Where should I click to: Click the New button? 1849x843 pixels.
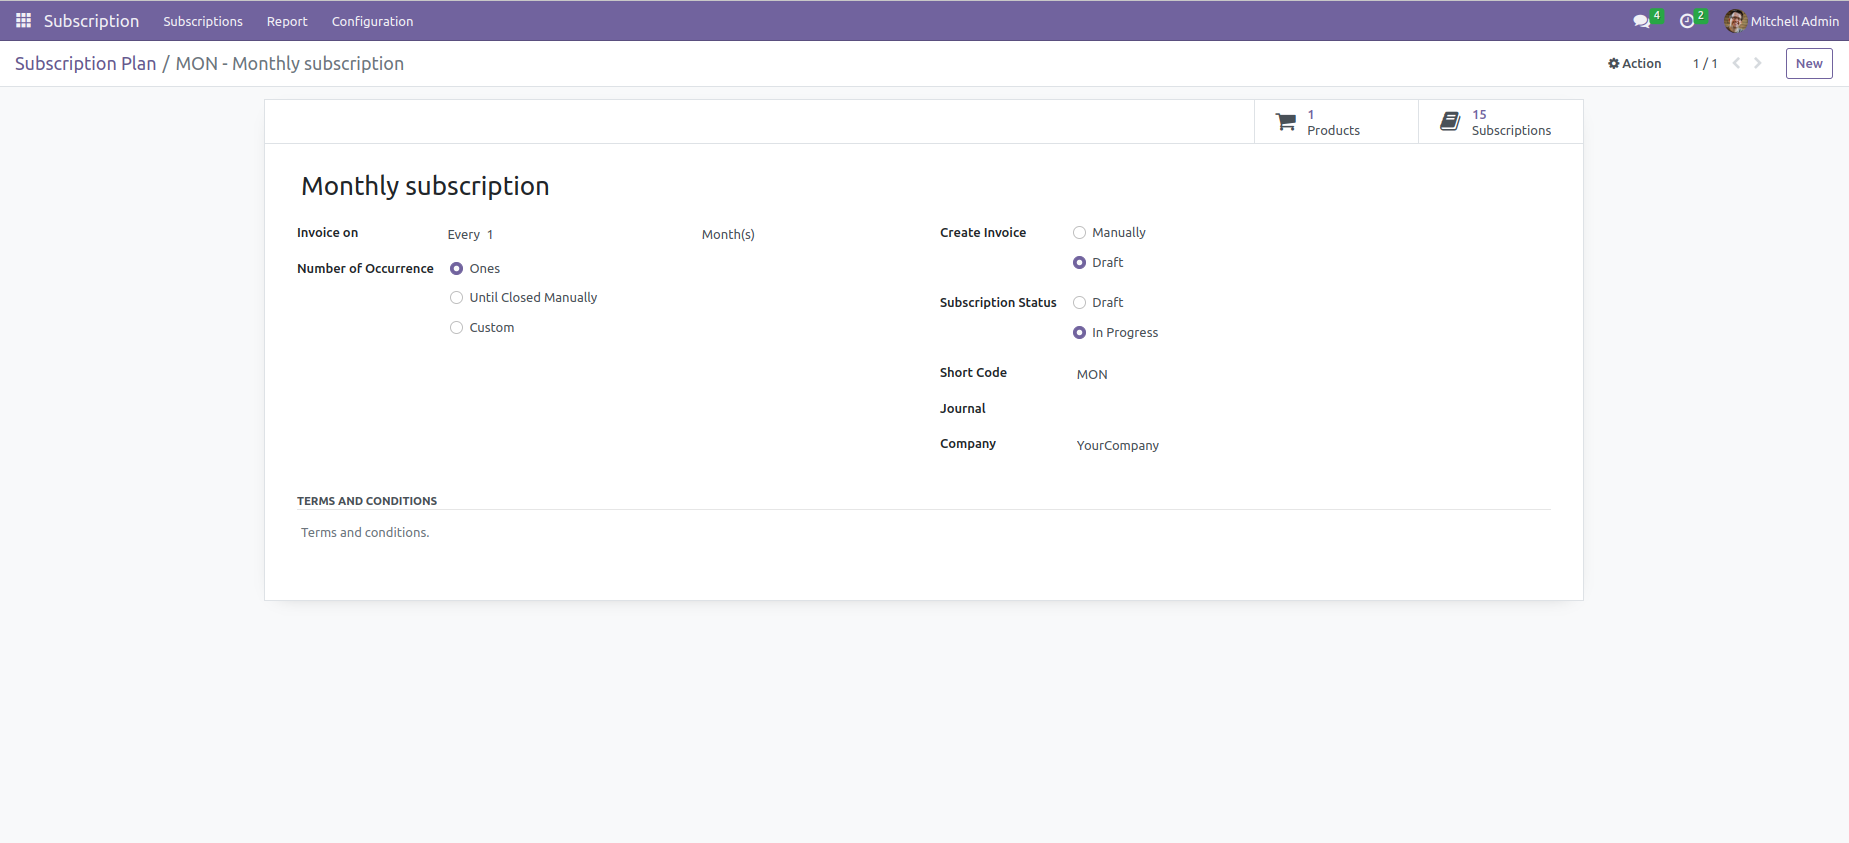pyautogui.click(x=1808, y=63)
